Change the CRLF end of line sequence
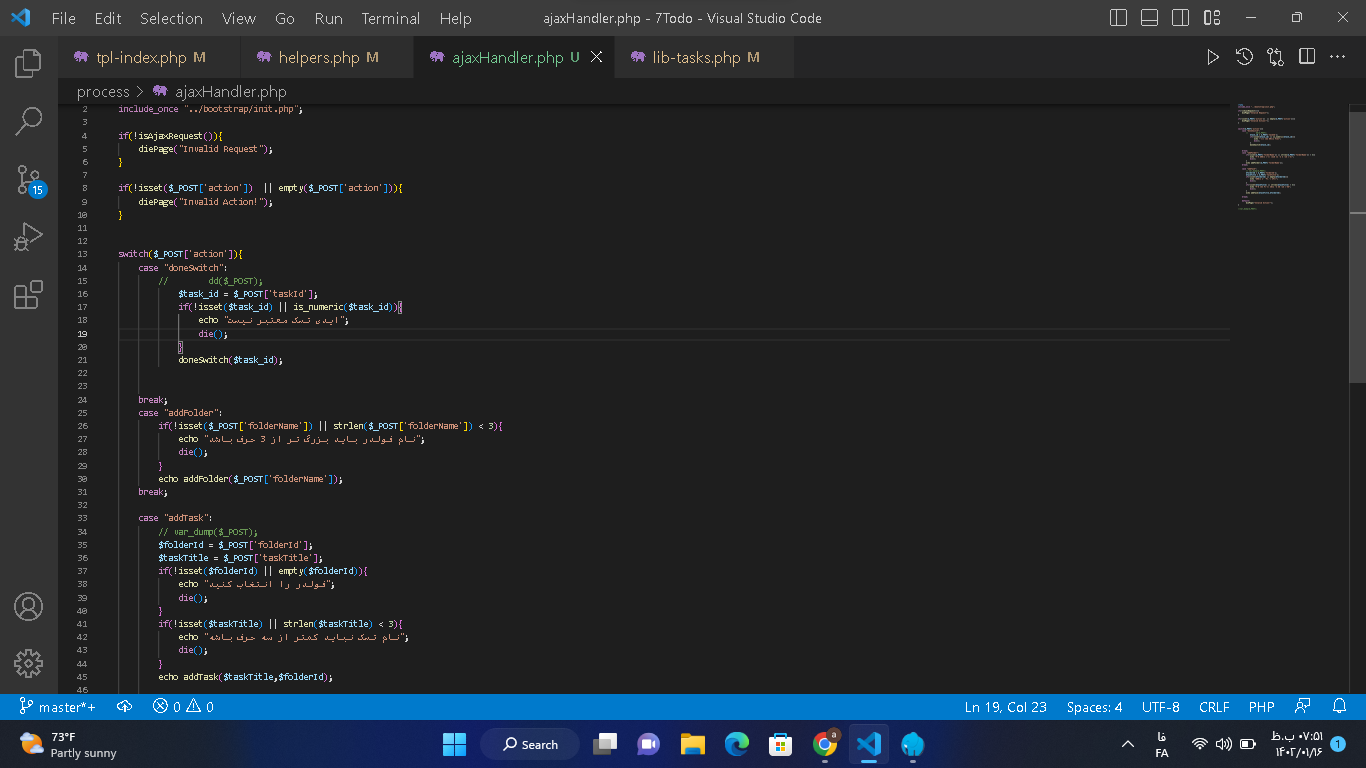Viewport: 1366px width, 768px height. (1214, 707)
